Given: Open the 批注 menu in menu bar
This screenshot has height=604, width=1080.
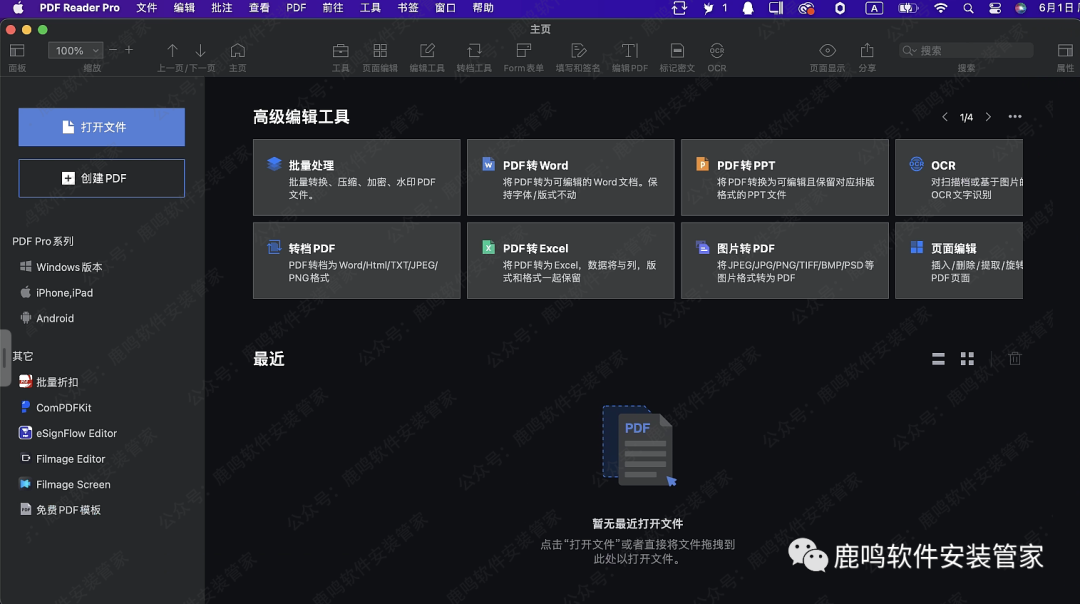Looking at the screenshot, I should coord(221,9).
